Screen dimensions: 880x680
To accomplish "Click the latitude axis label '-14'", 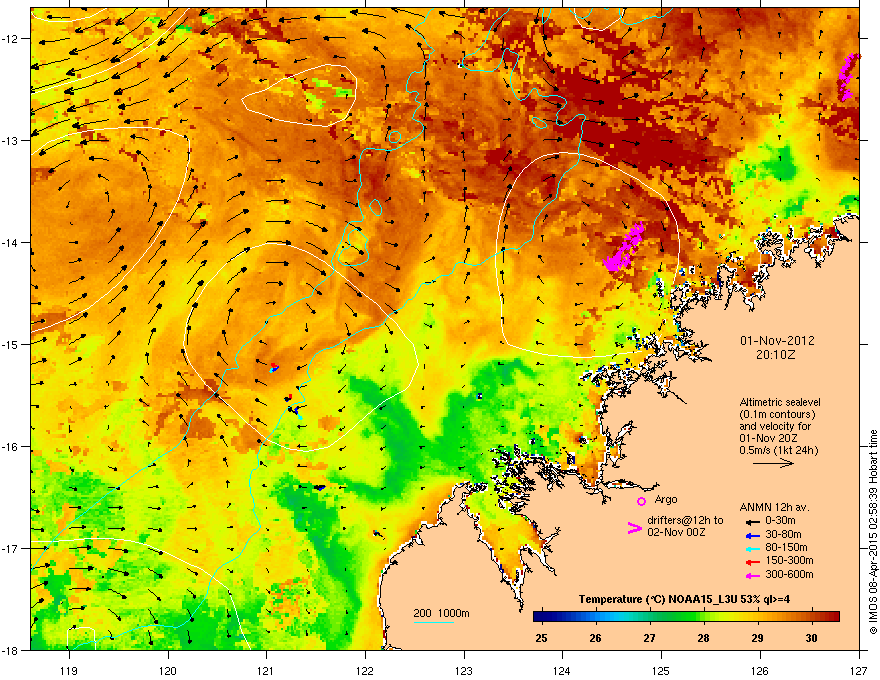I will (x=10, y=243).
